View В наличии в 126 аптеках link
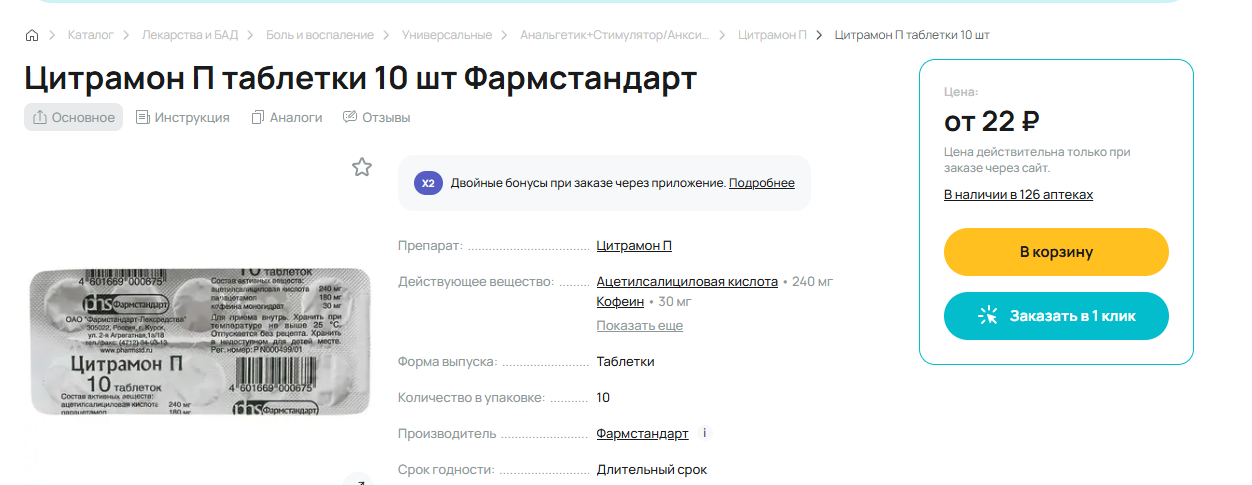Image resolution: width=1252 pixels, height=485 pixels. point(1018,194)
